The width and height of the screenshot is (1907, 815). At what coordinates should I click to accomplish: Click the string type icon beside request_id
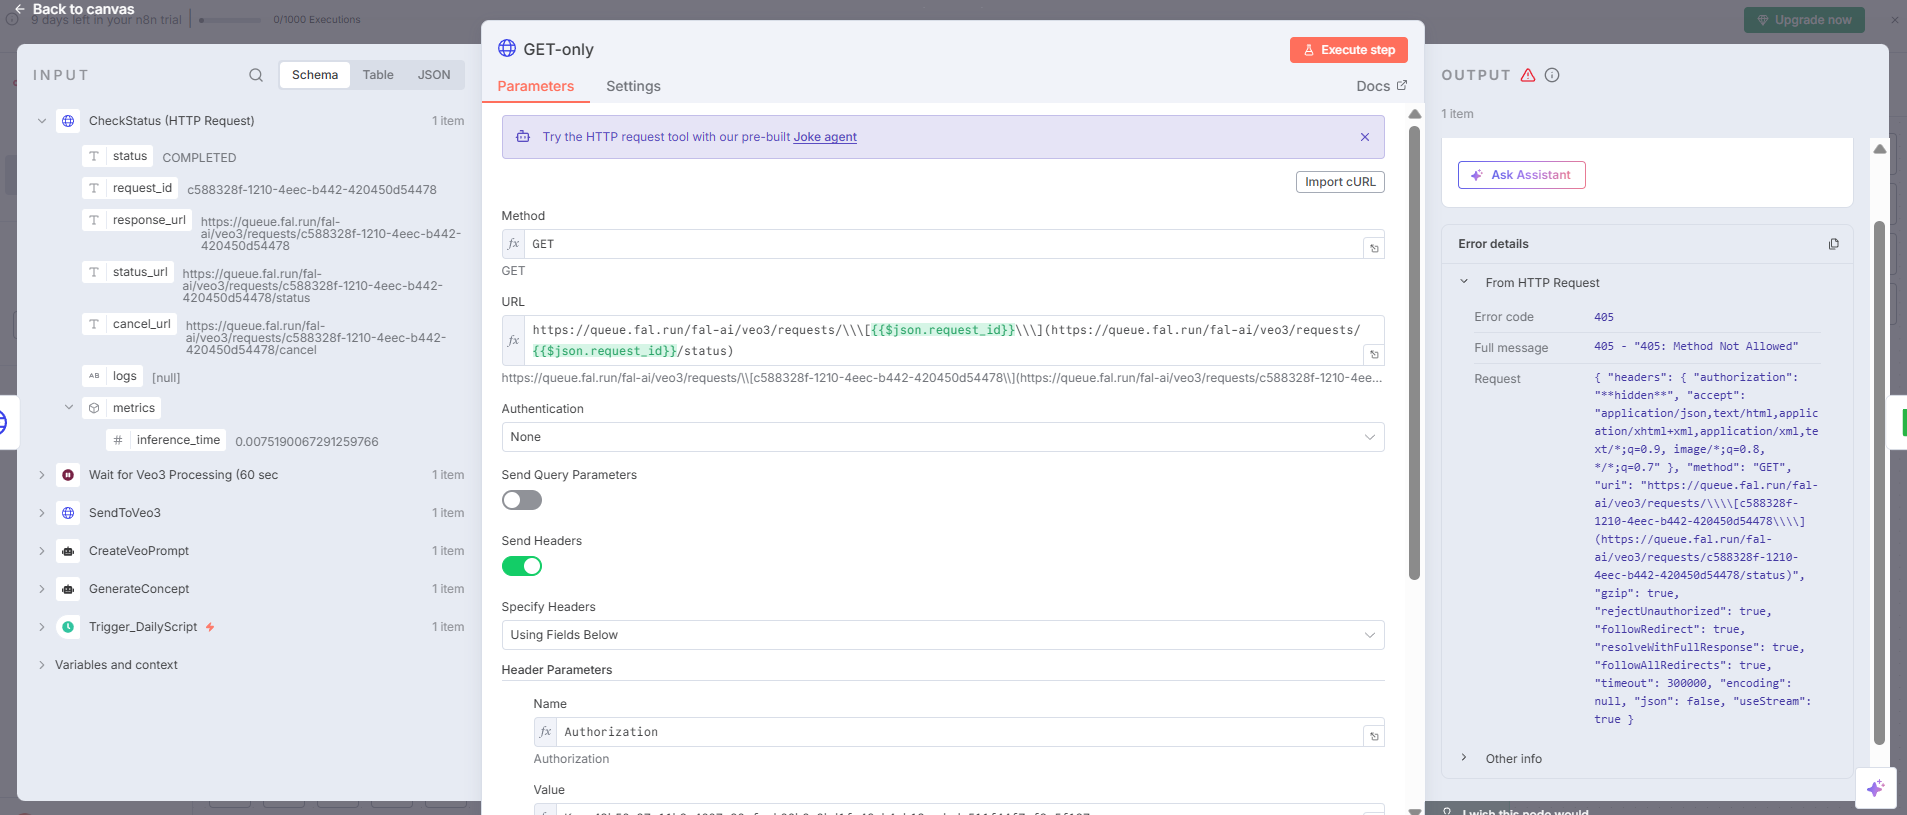[x=94, y=188]
